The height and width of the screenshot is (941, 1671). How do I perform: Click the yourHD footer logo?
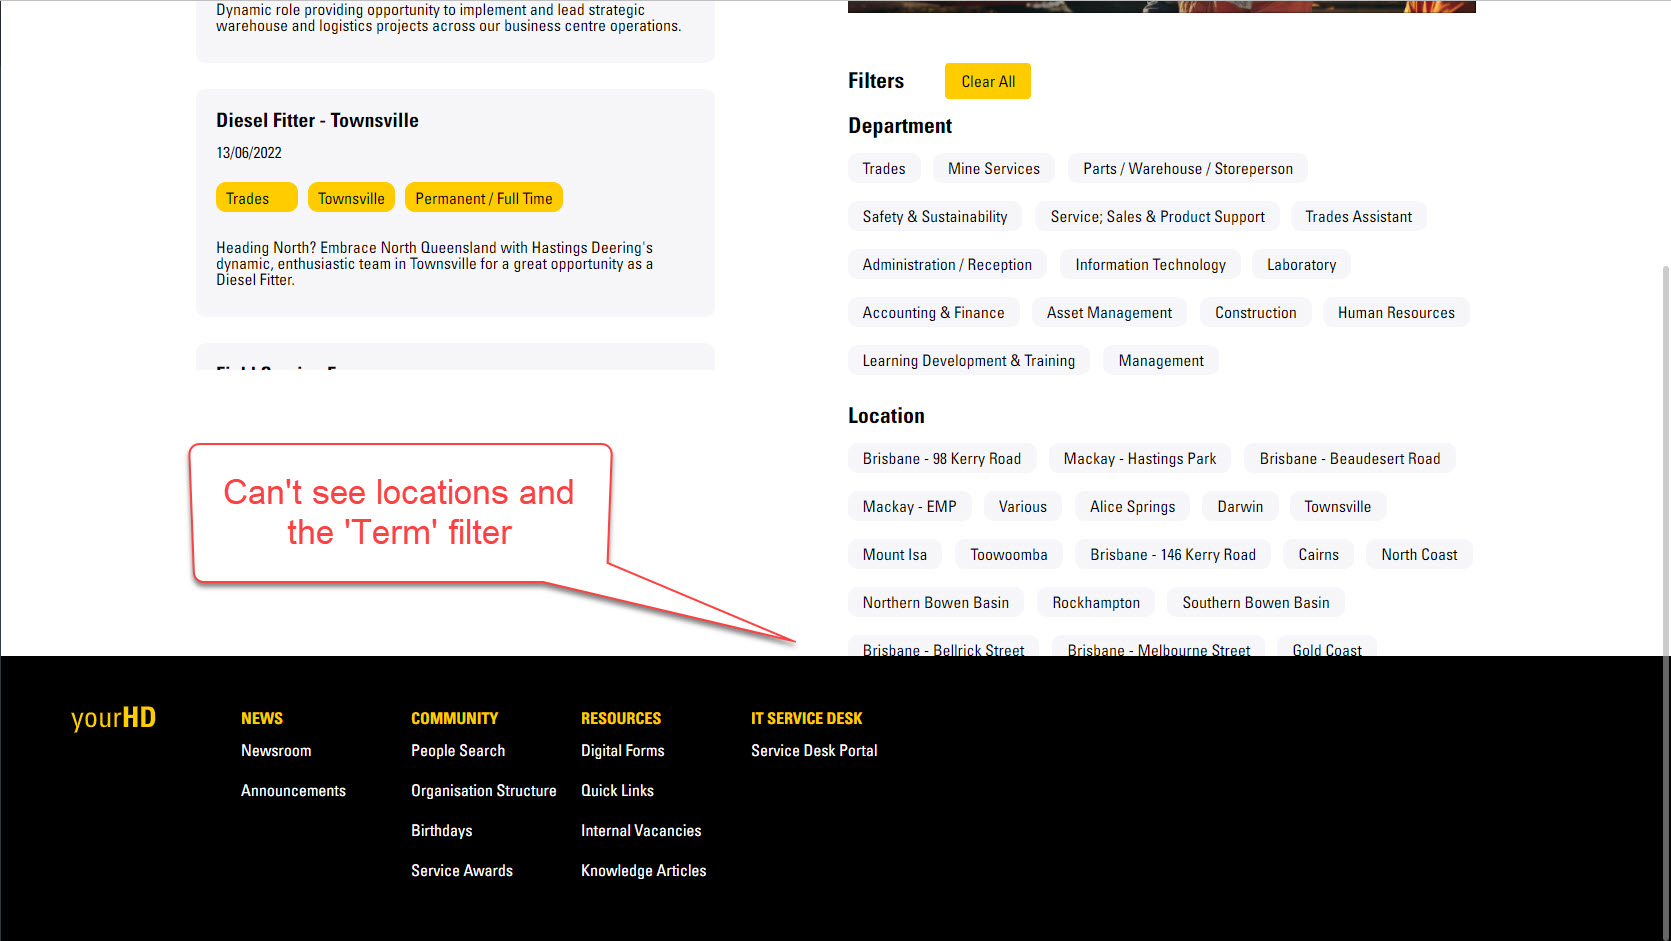(113, 718)
